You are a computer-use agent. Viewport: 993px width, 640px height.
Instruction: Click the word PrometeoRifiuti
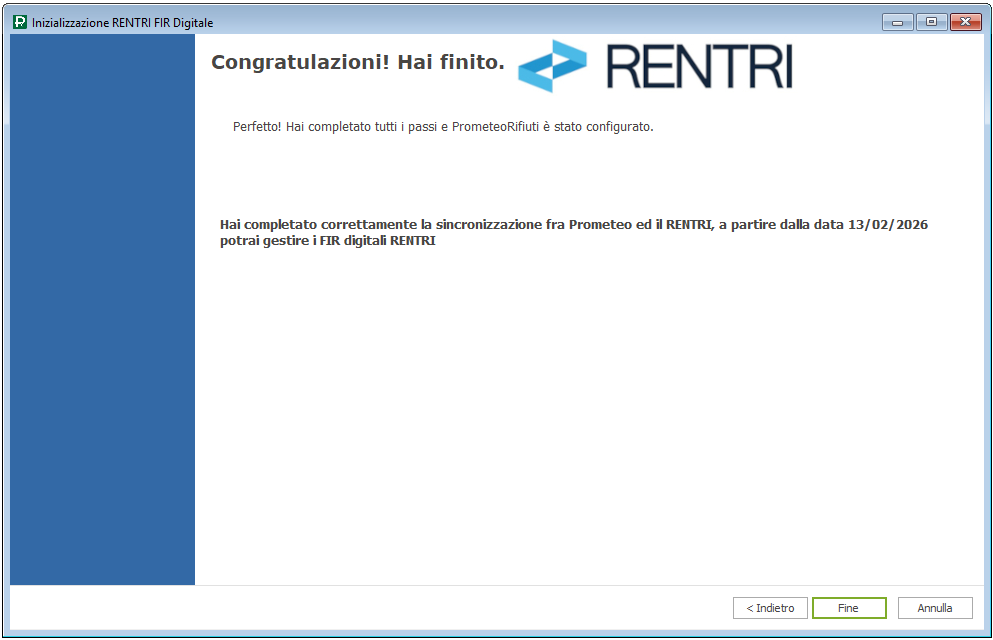(497, 127)
